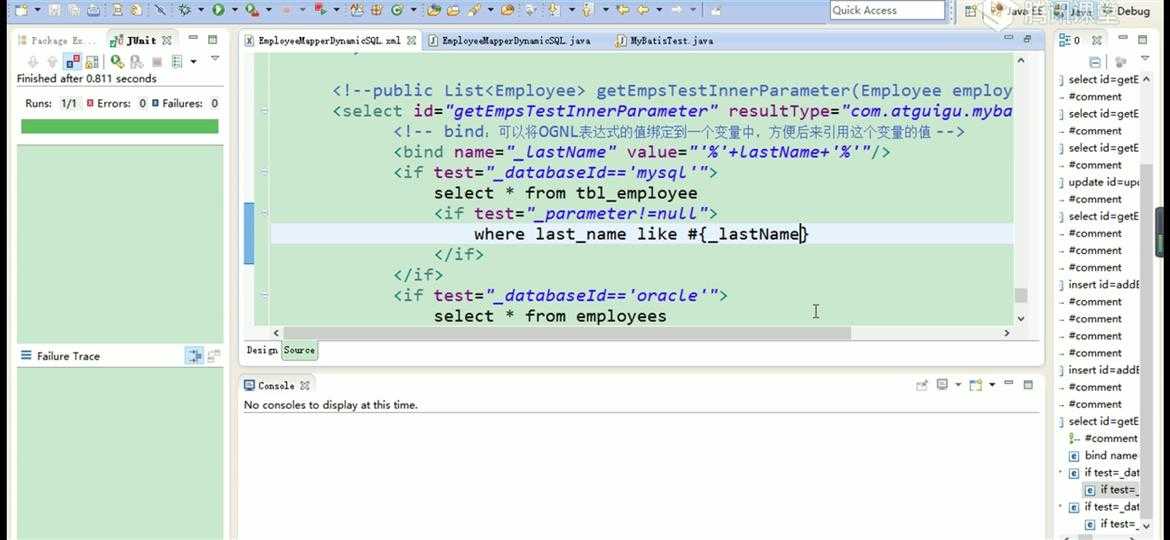
Task: Click the Debug bug toolbar icon
Action: (185, 10)
